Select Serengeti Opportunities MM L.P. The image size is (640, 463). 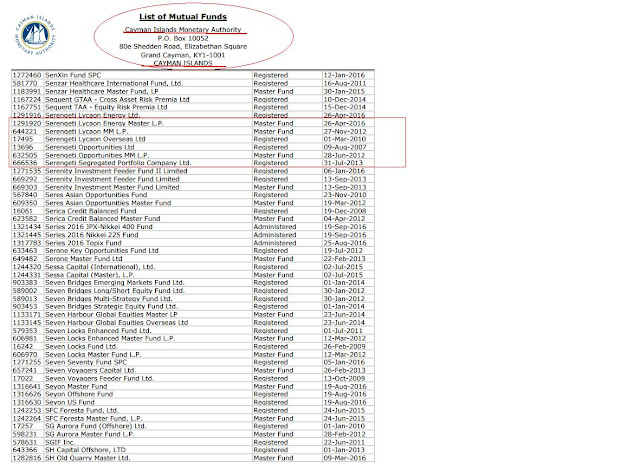(x=97, y=155)
